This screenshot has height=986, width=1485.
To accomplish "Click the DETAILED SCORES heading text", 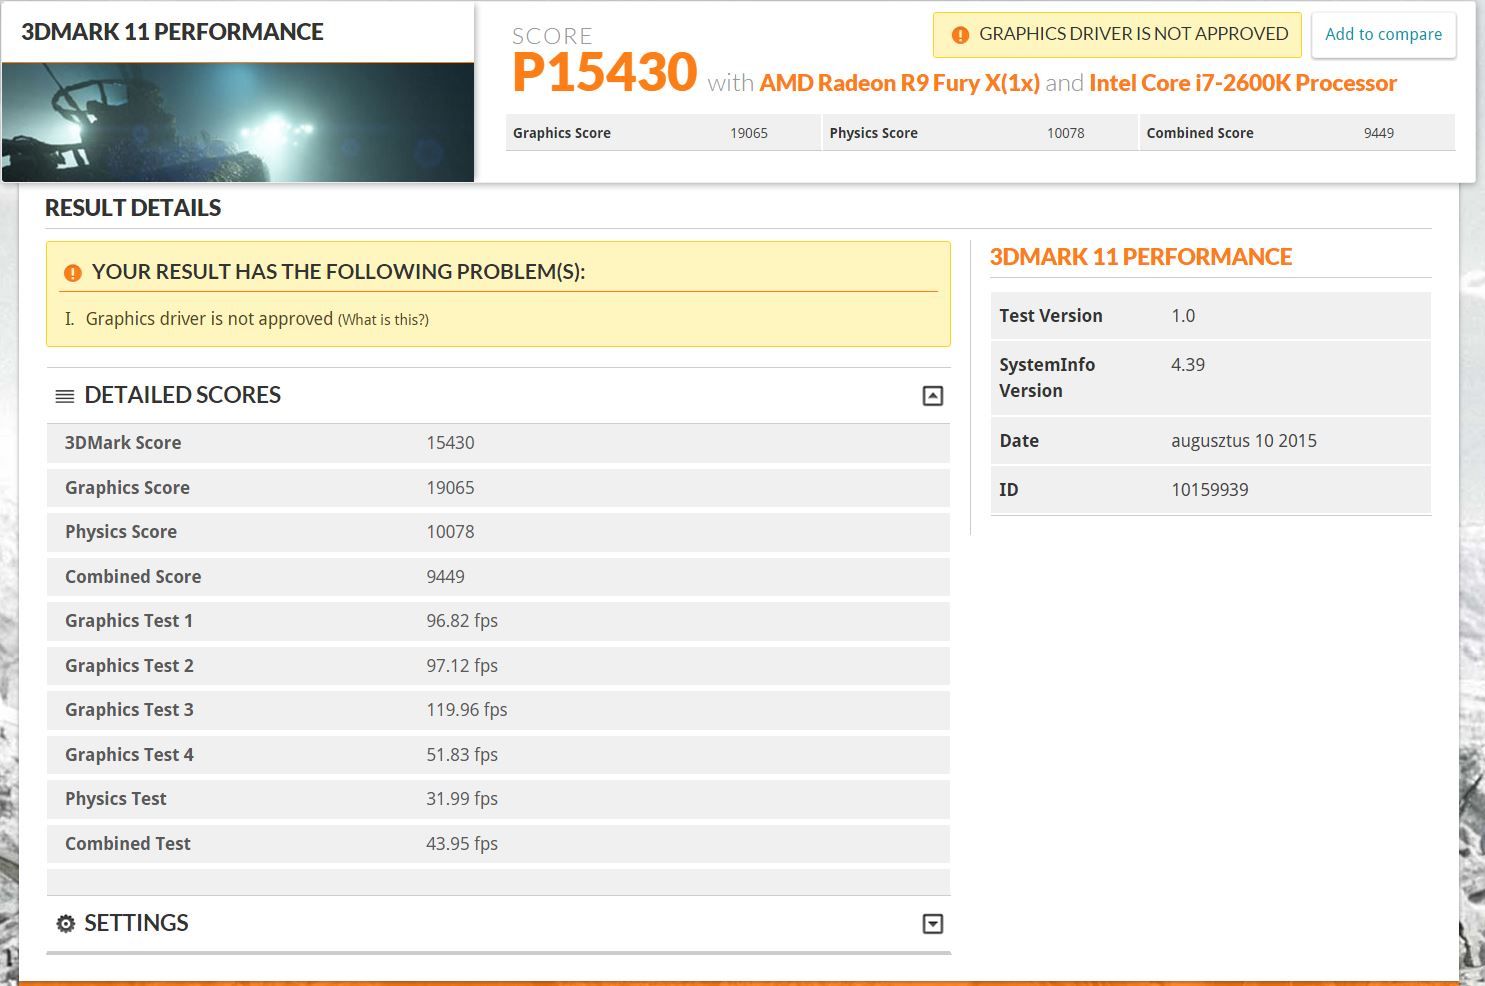I will coord(183,395).
